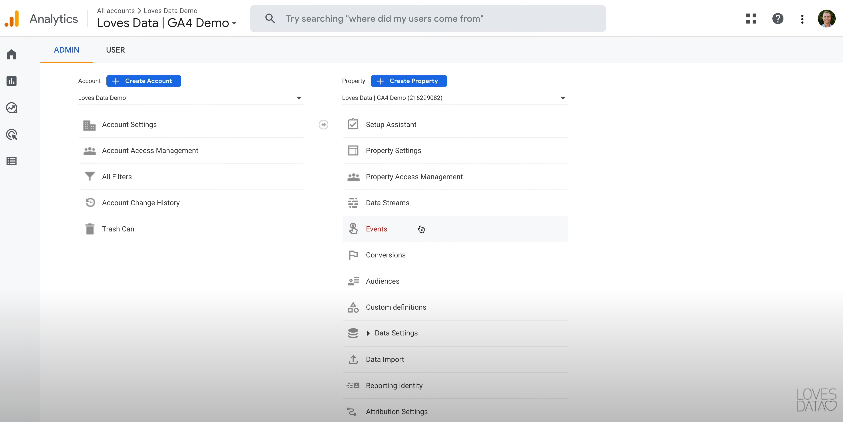Open Audiences link
The height and width of the screenshot is (422, 843).
pos(382,281)
